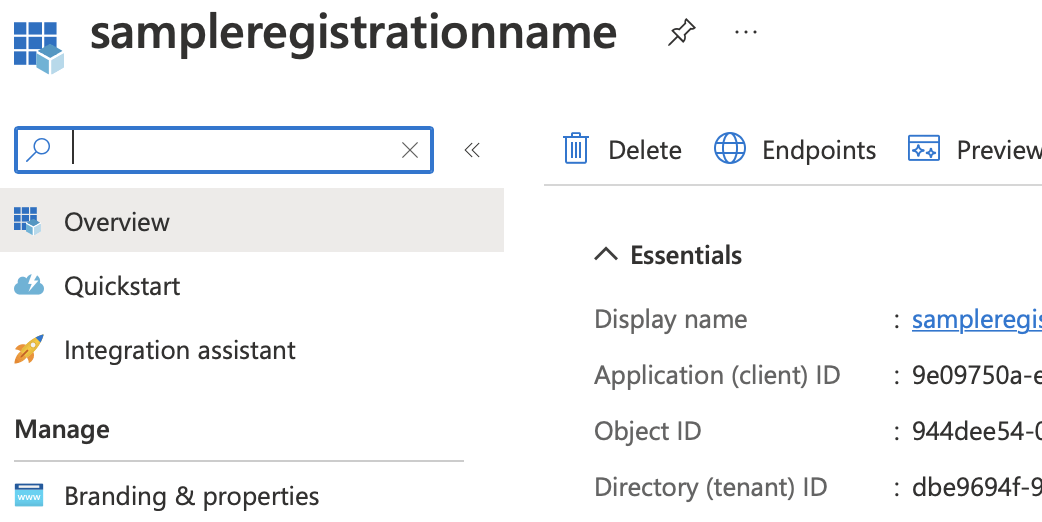The image size is (1042, 522).
Task: Collapse the Essentials section
Action: (606, 255)
